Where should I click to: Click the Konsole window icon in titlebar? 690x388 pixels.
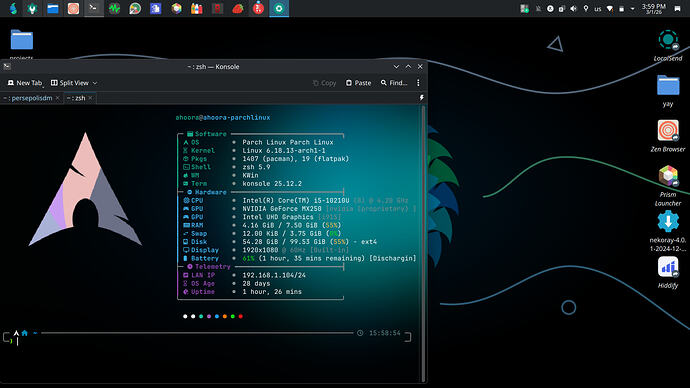(x=7, y=66)
